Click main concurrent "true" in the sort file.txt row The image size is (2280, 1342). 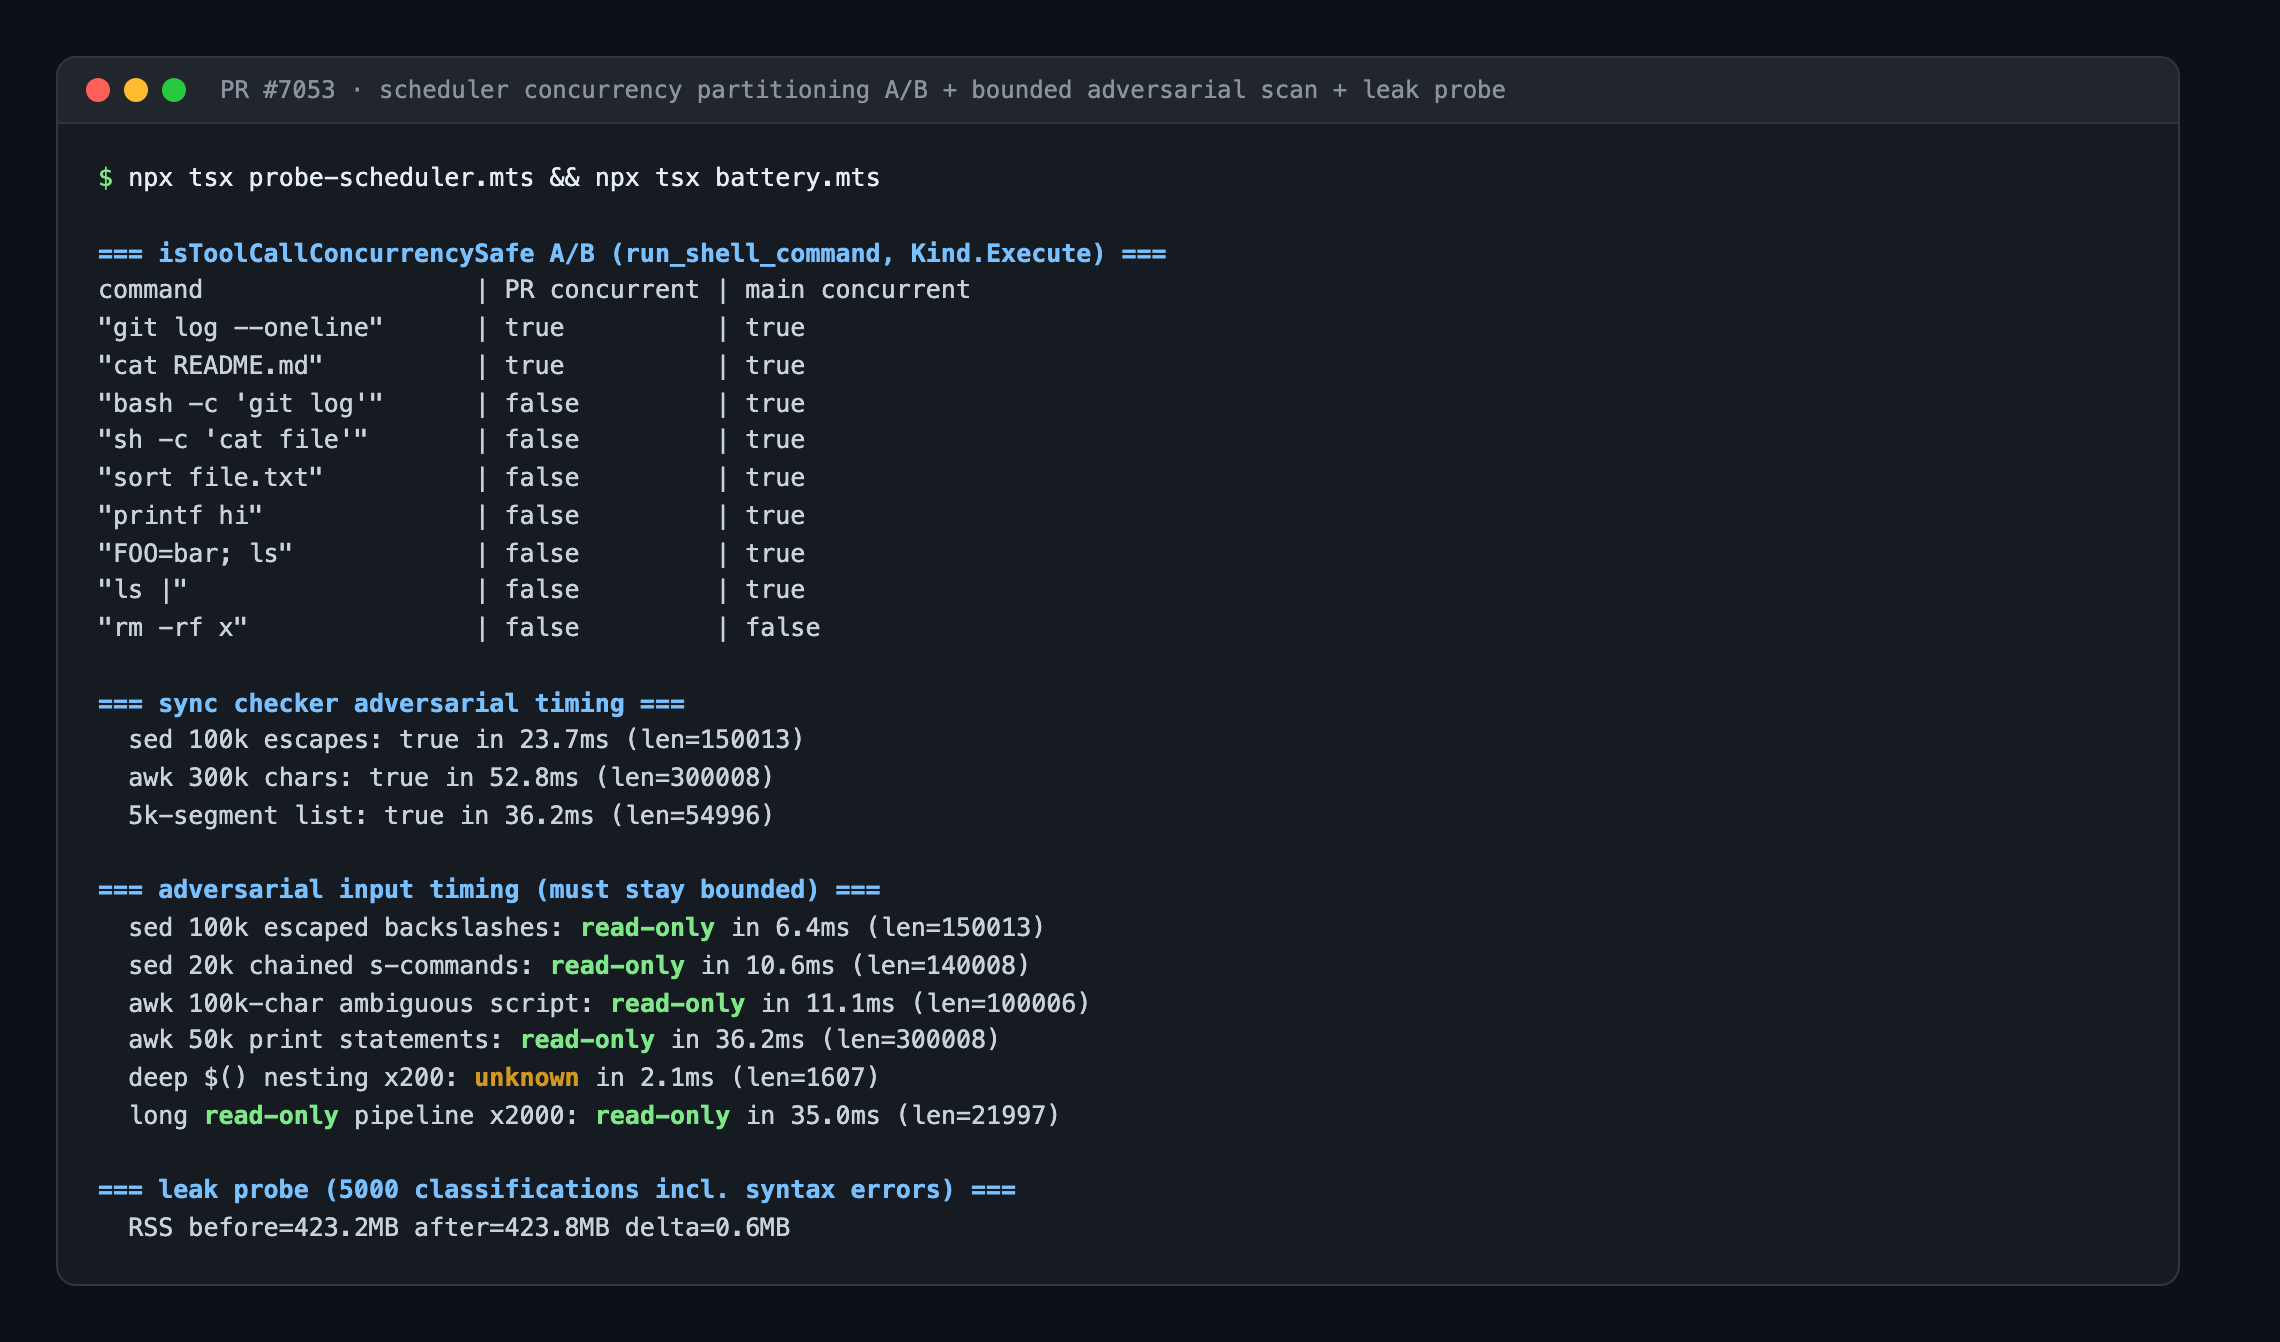tap(775, 478)
